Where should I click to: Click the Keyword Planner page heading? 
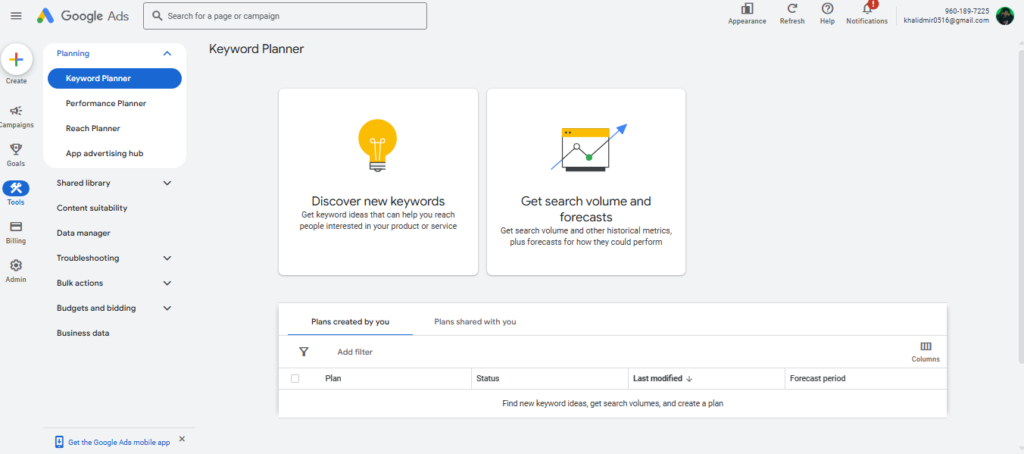coord(256,49)
